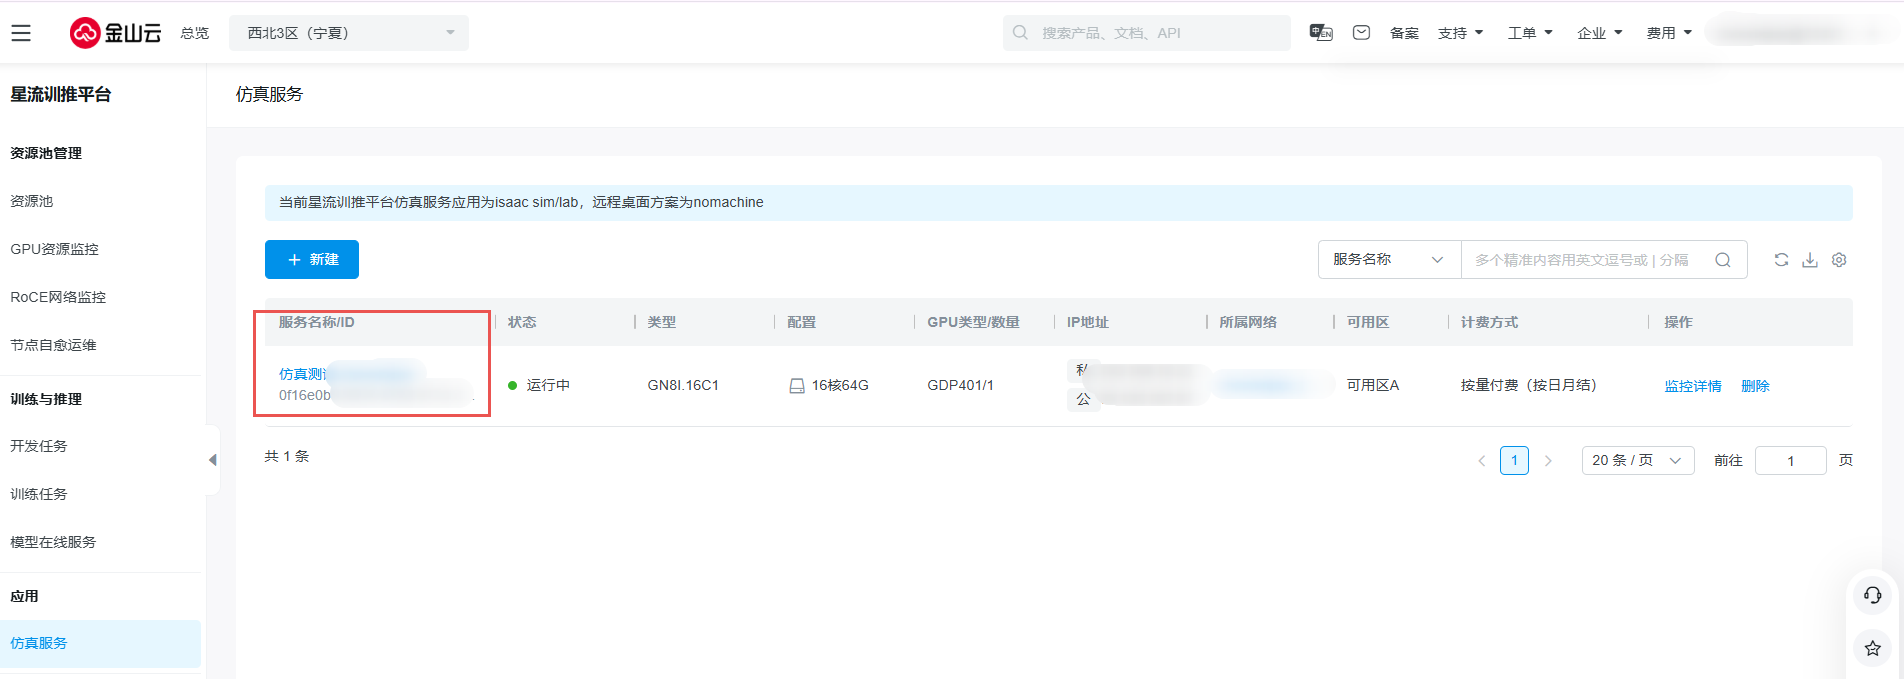
Task: Open the hamburger navigation menu
Action: click(x=21, y=33)
